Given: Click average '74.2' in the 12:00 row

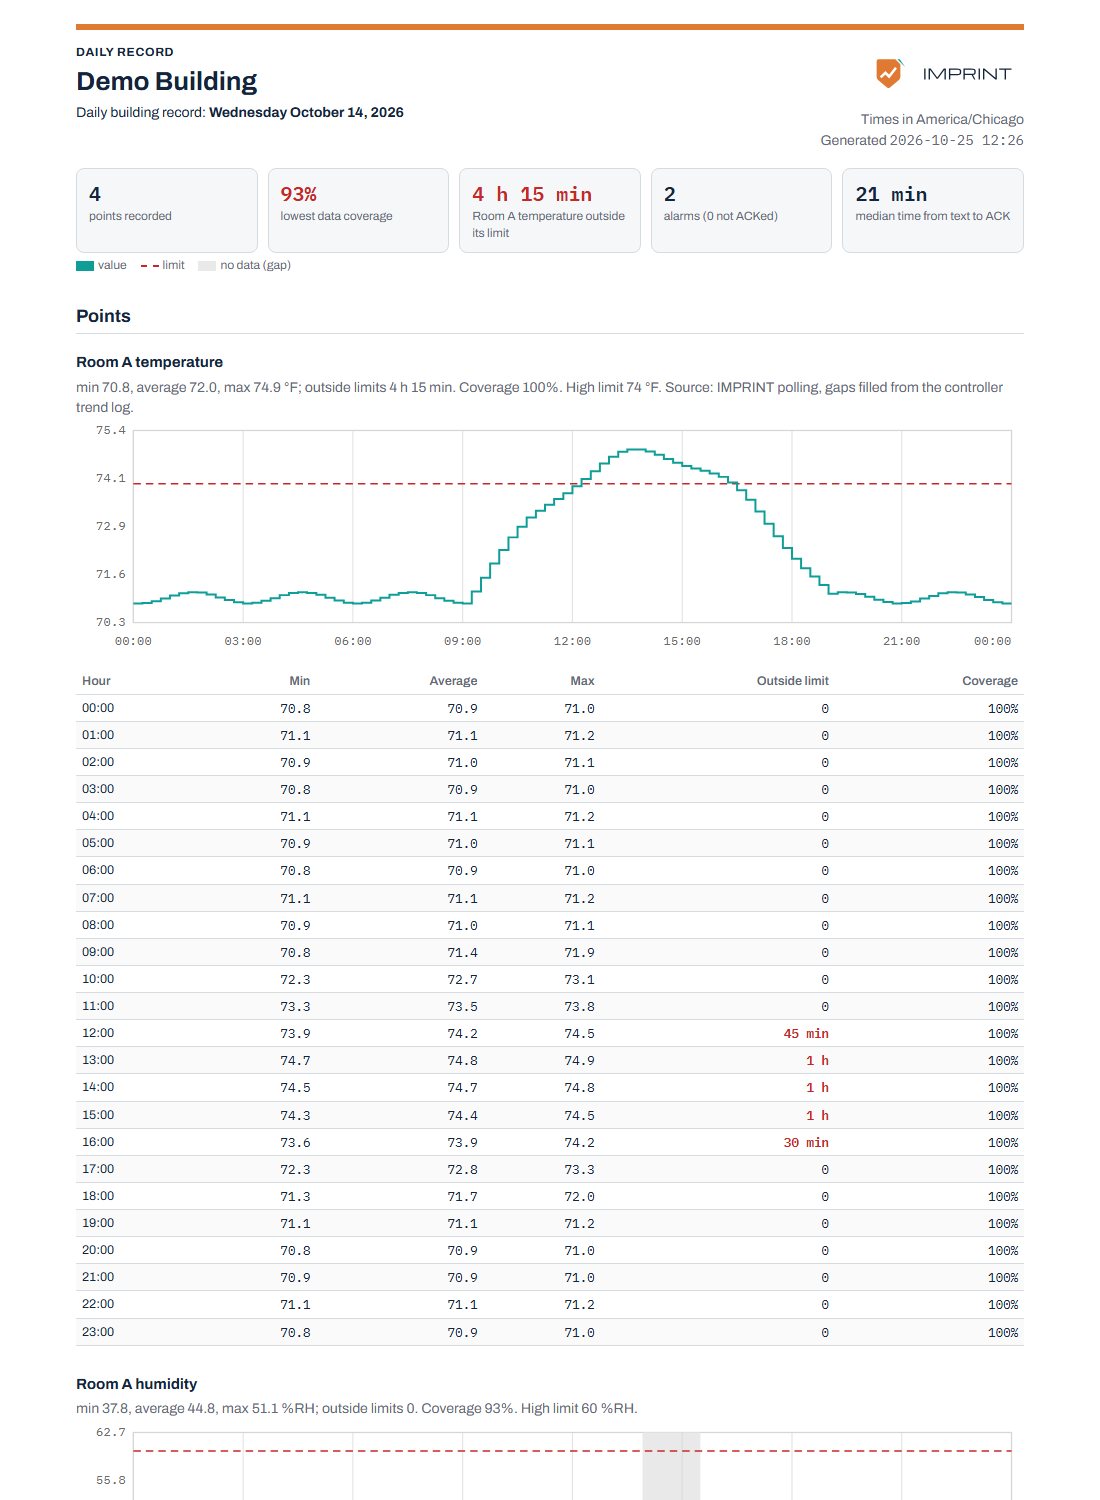Looking at the screenshot, I should (x=462, y=1034).
